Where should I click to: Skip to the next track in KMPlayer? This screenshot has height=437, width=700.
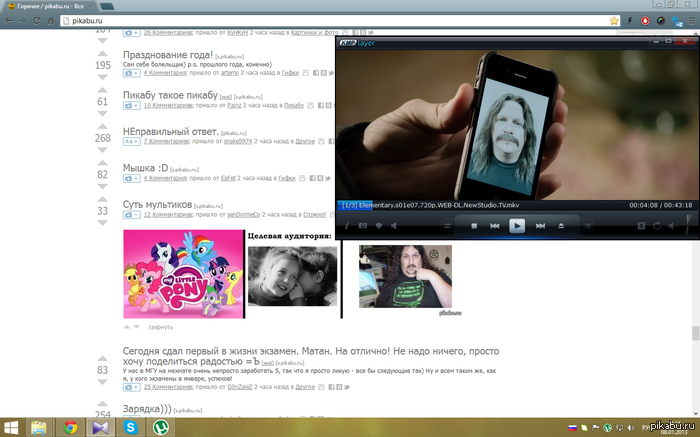pos(539,226)
